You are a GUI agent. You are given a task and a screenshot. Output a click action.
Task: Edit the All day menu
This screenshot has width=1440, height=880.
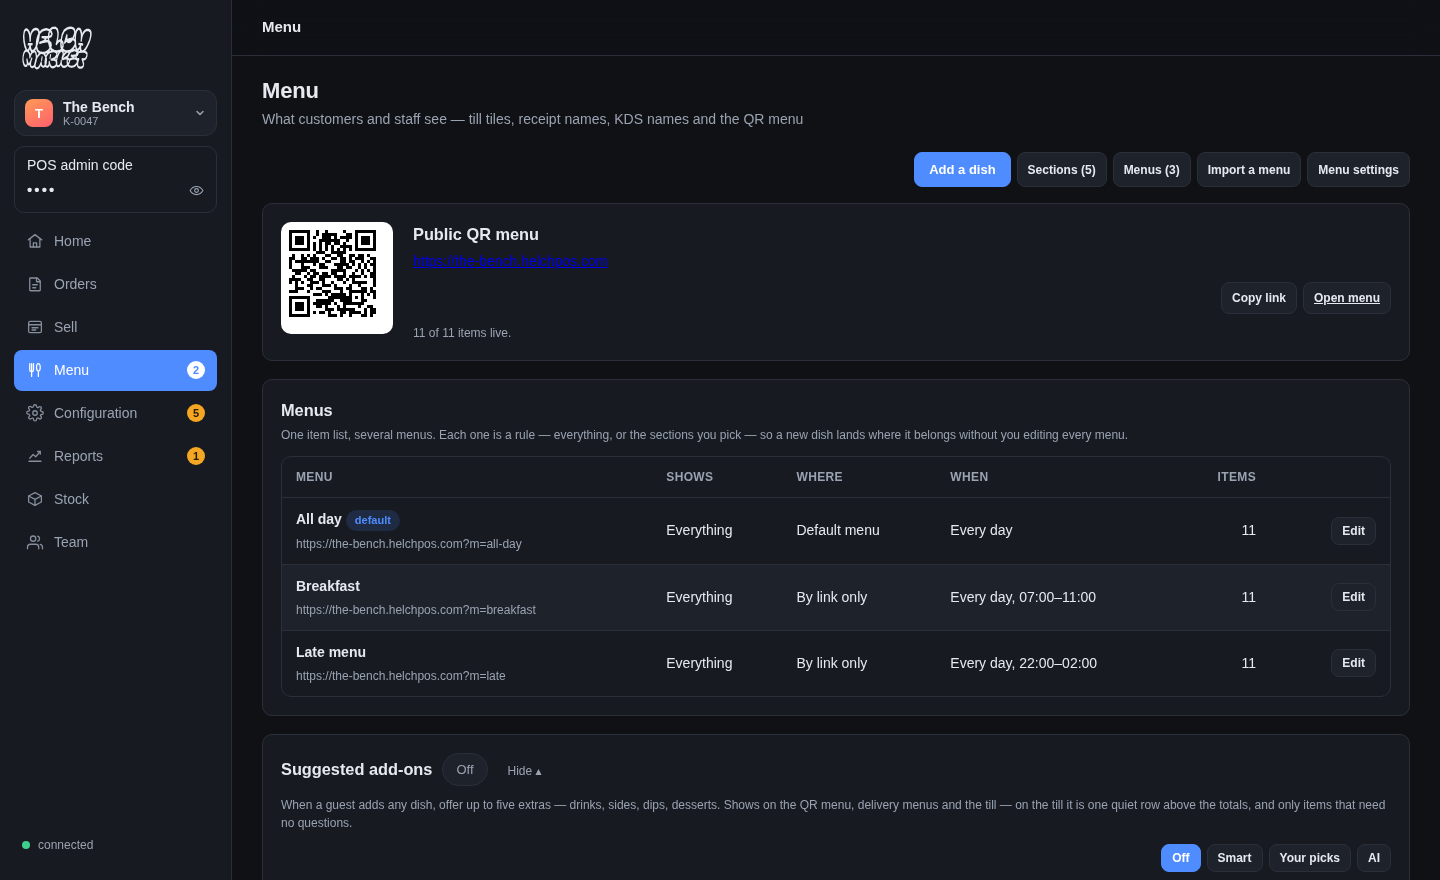click(x=1353, y=531)
